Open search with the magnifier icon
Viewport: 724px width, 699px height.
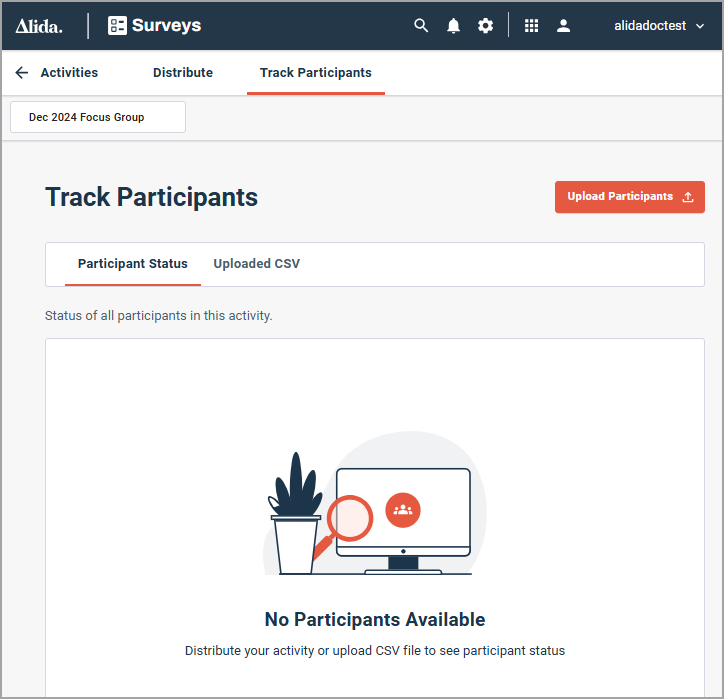click(x=421, y=25)
